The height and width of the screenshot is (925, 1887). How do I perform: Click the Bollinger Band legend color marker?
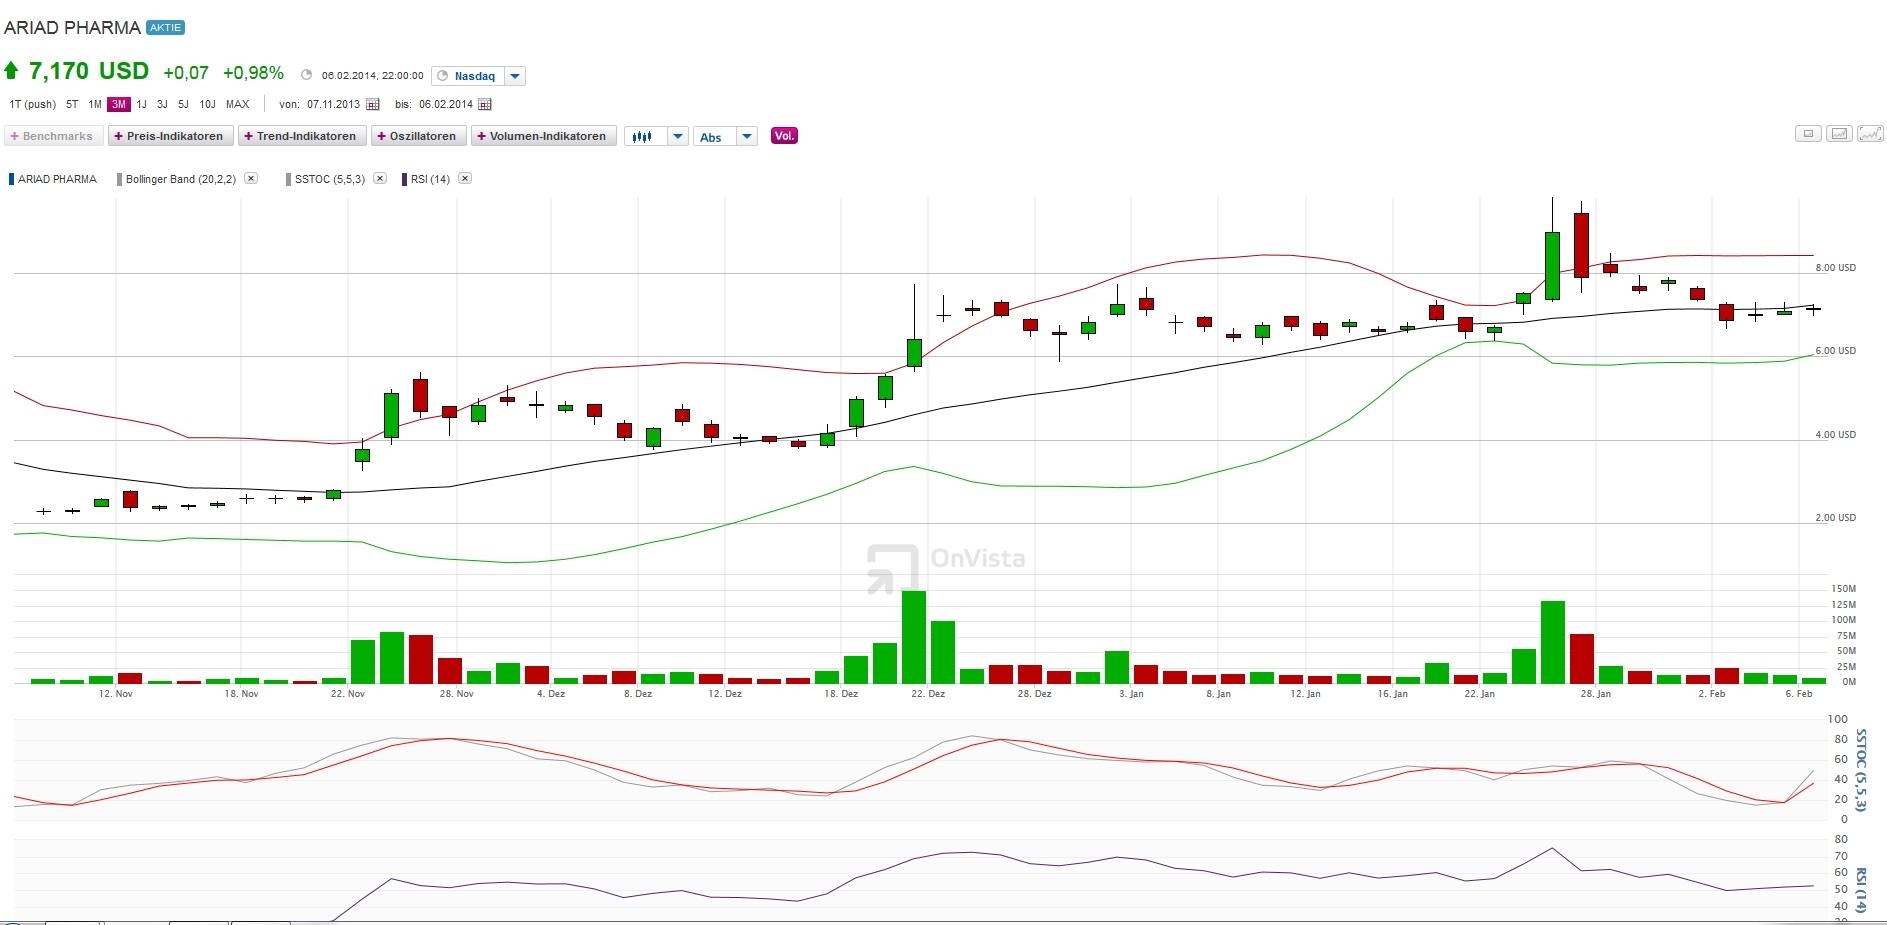(119, 179)
